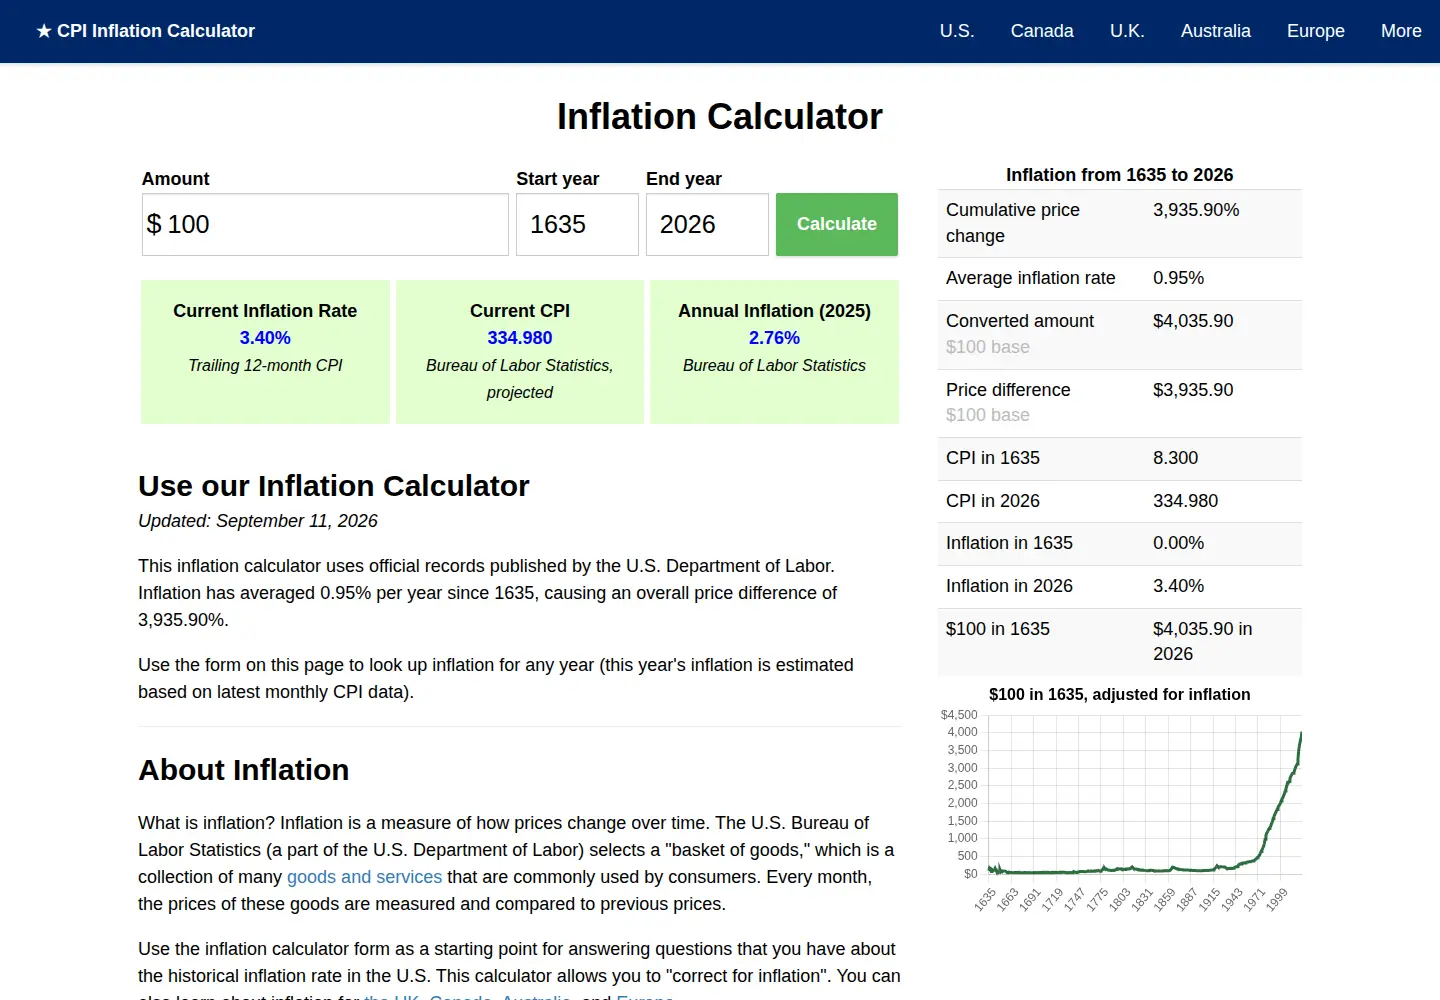This screenshot has height=1000, width=1440.
Task: Click the Average inflation rate value 0.95%
Action: [1178, 278]
